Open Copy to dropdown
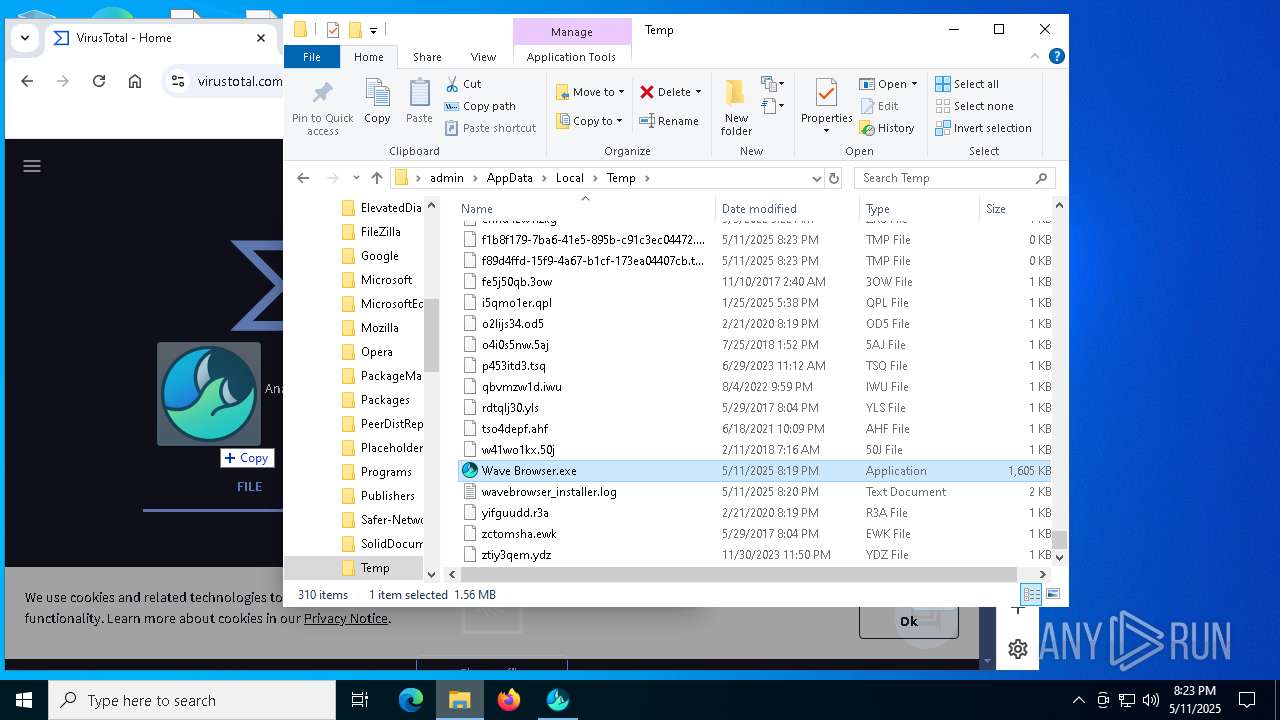This screenshot has height=720, width=1280. pyautogui.click(x=590, y=121)
